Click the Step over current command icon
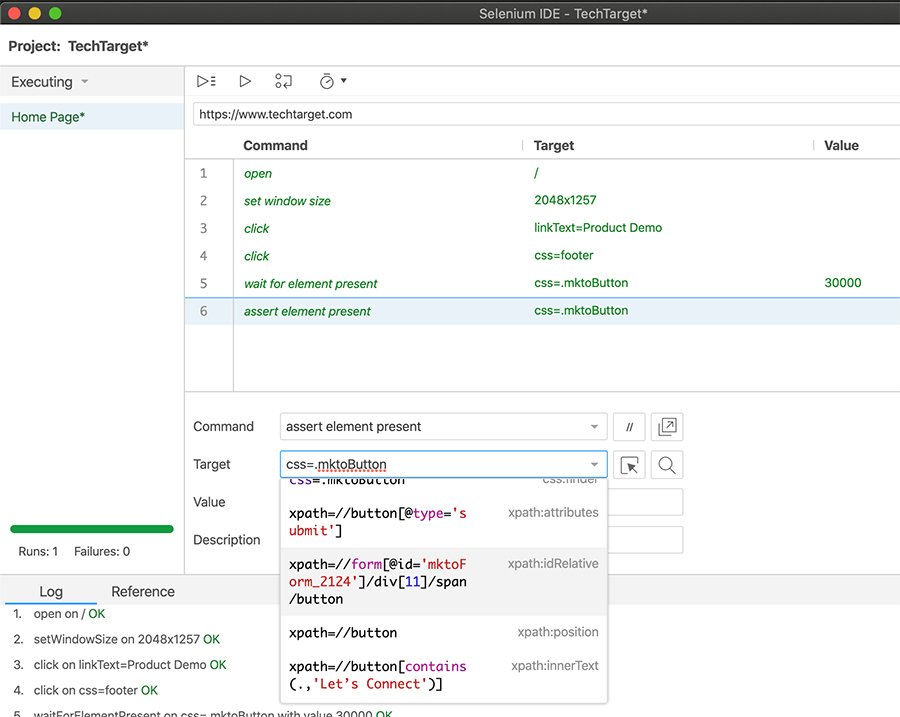This screenshot has width=900, height=717. [x=284, y=81]
